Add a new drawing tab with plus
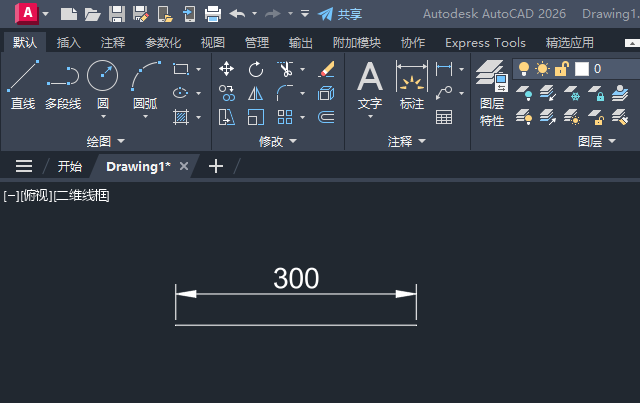 216,166
